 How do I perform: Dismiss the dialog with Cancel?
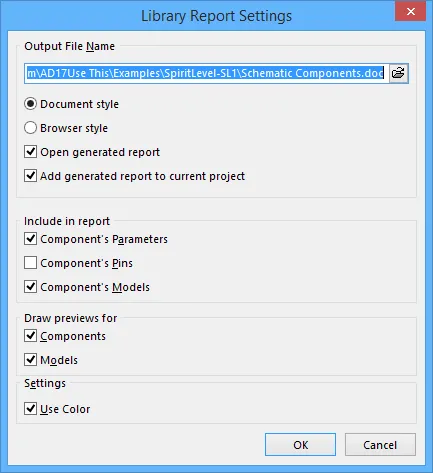coord(380,445)
